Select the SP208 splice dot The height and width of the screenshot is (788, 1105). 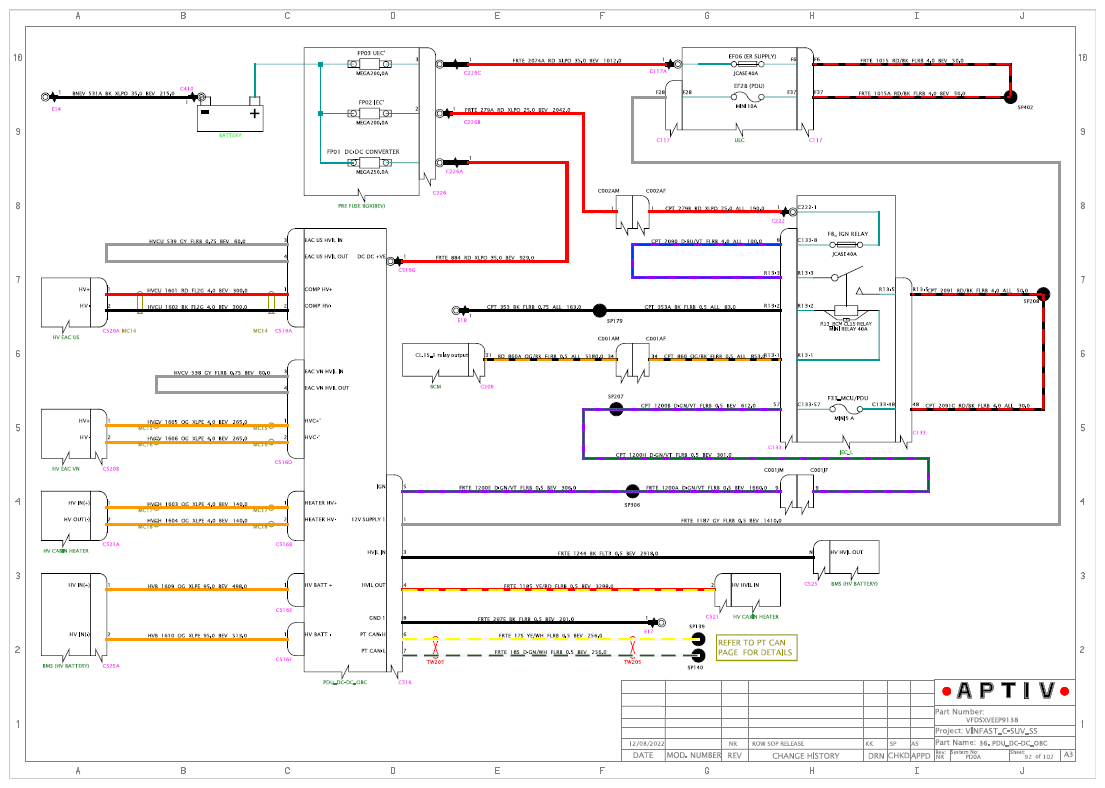click(x=1044, y=293)
